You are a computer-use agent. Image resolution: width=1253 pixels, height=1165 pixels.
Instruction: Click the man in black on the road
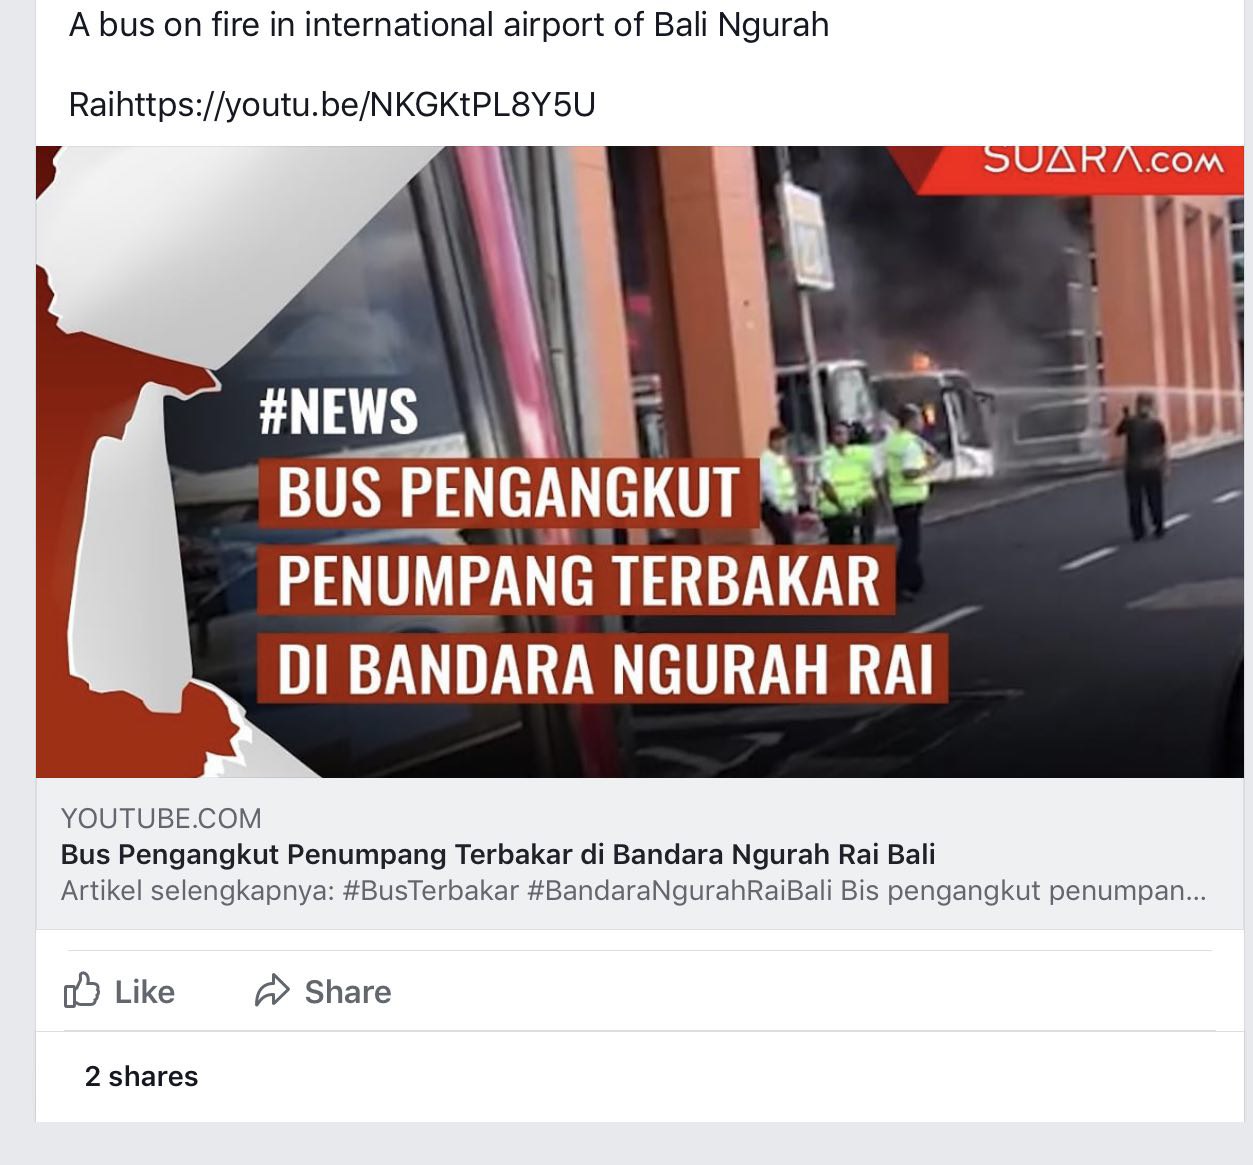[1143, 465]
